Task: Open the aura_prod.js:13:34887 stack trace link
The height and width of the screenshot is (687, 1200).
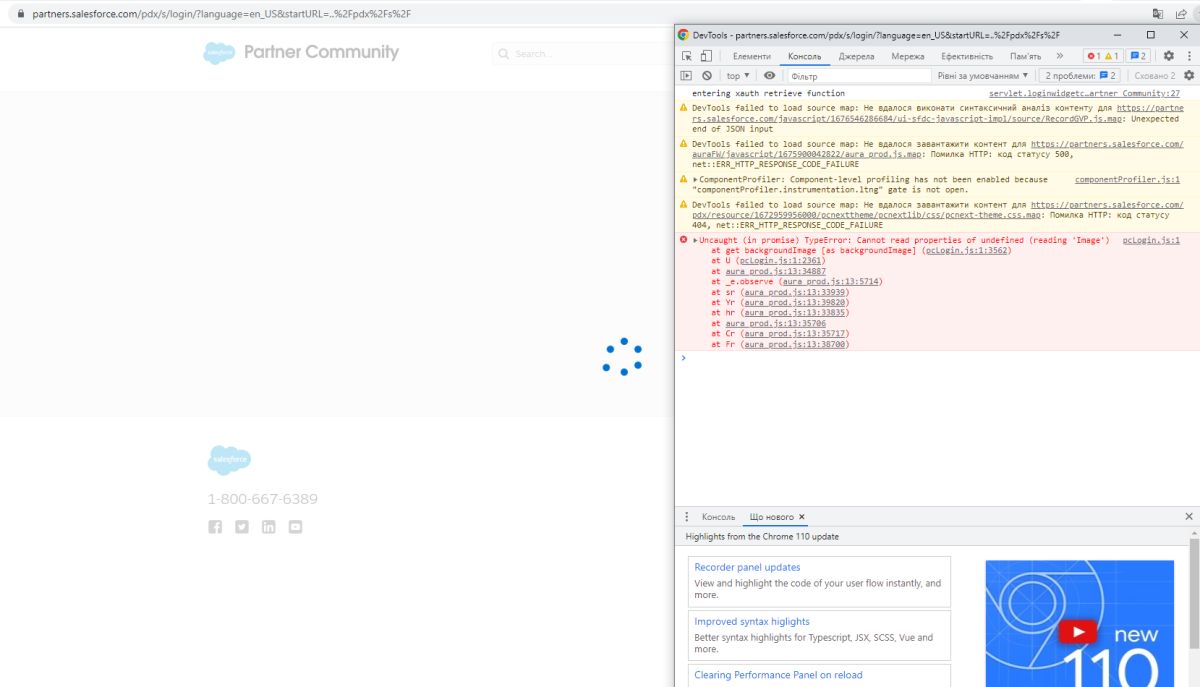Action: pyautogui.click(x=775, y=271)
